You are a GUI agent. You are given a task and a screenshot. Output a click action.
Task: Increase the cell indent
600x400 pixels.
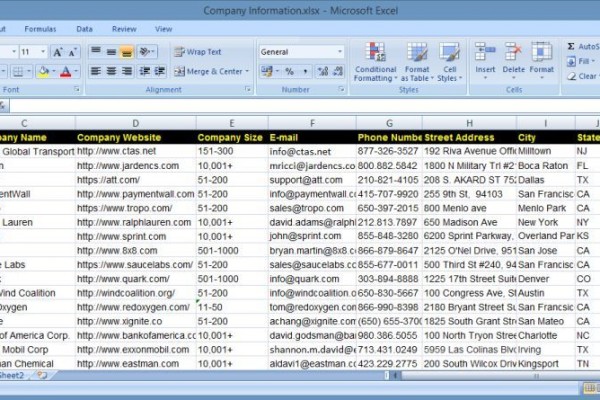click(160, 71)
